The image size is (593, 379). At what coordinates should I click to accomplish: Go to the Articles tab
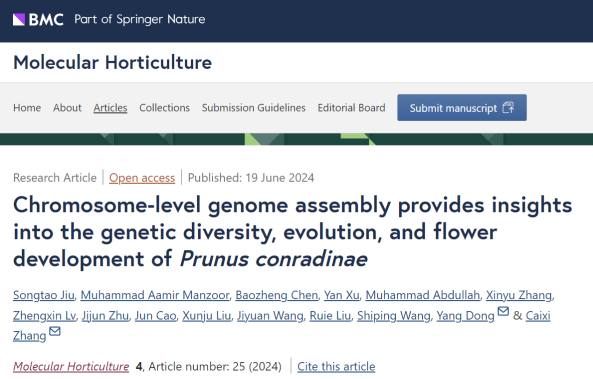(110, 108)
